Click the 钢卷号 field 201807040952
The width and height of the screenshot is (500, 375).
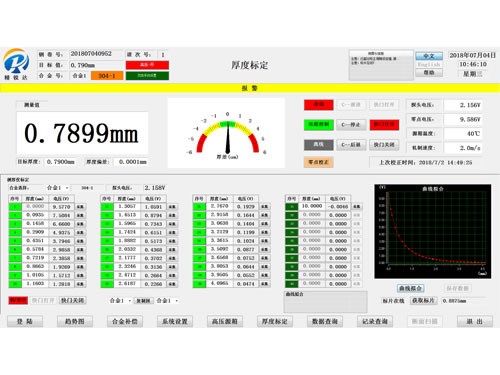click(x=96, y=54)
